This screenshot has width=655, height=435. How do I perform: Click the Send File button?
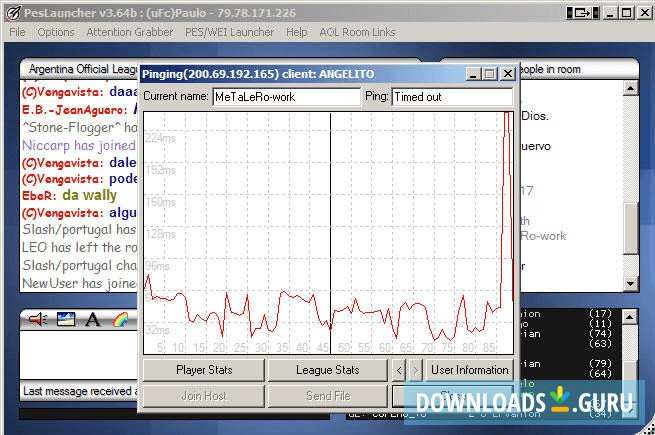328,396
